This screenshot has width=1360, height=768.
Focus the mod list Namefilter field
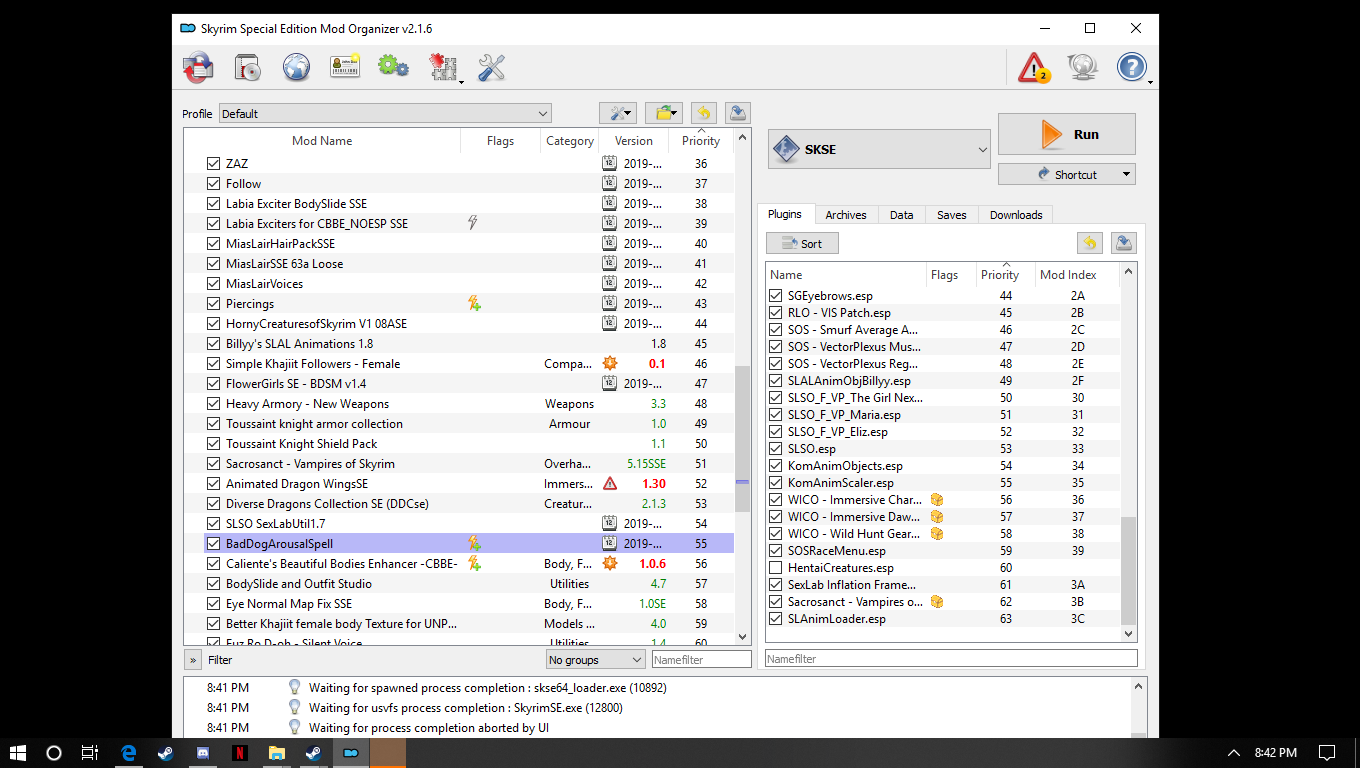(x=701, y=660)
